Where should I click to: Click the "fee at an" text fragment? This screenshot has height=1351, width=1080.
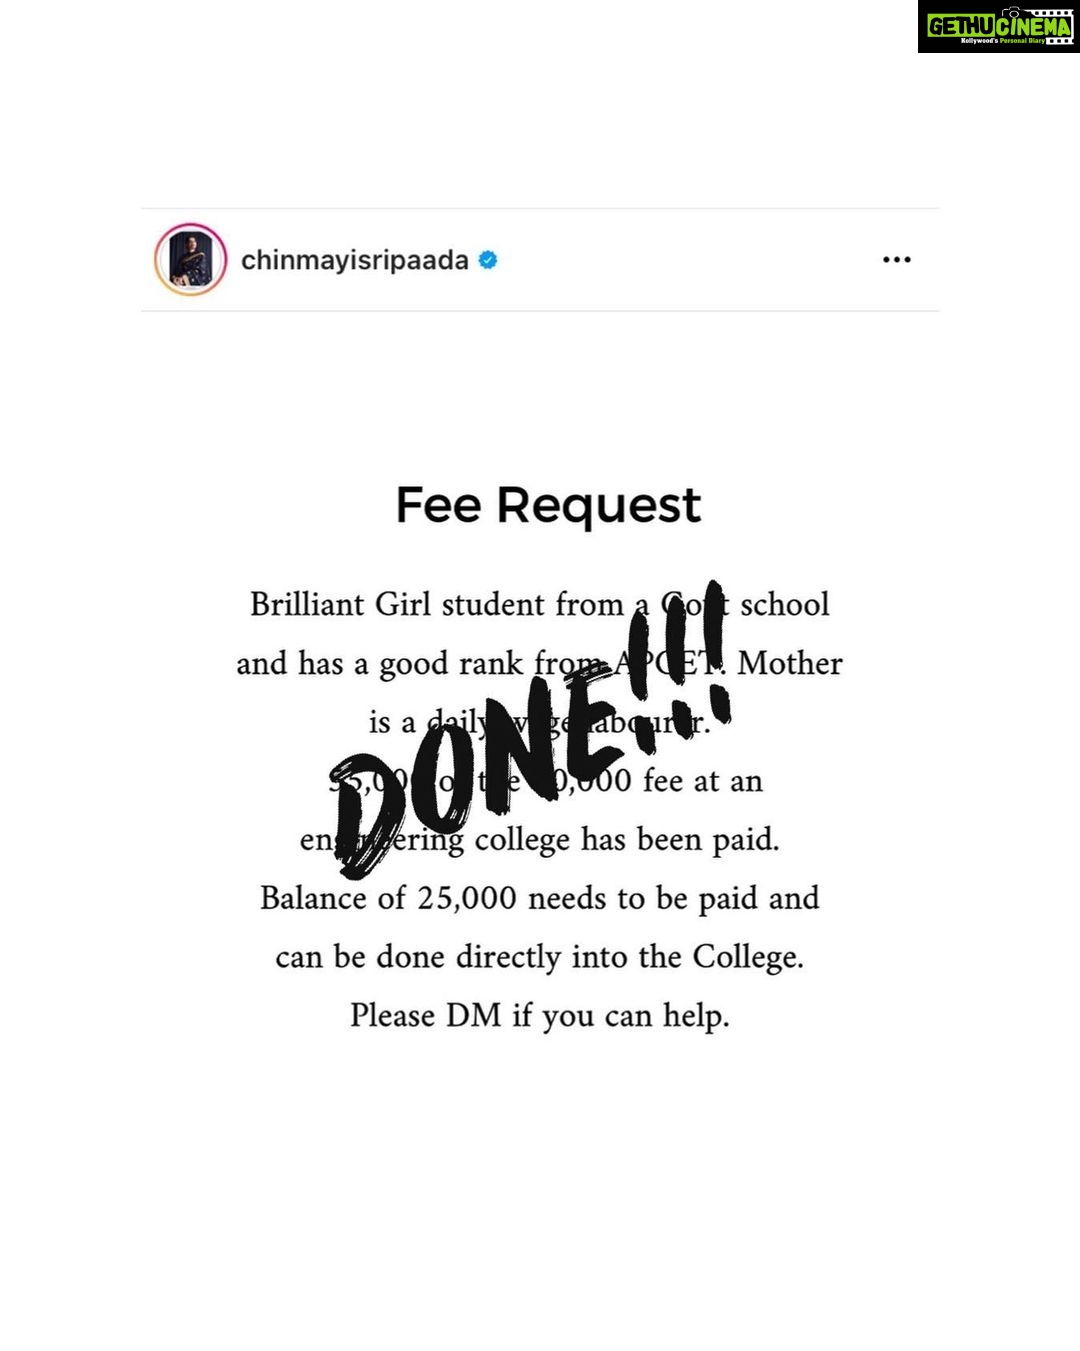703,780
